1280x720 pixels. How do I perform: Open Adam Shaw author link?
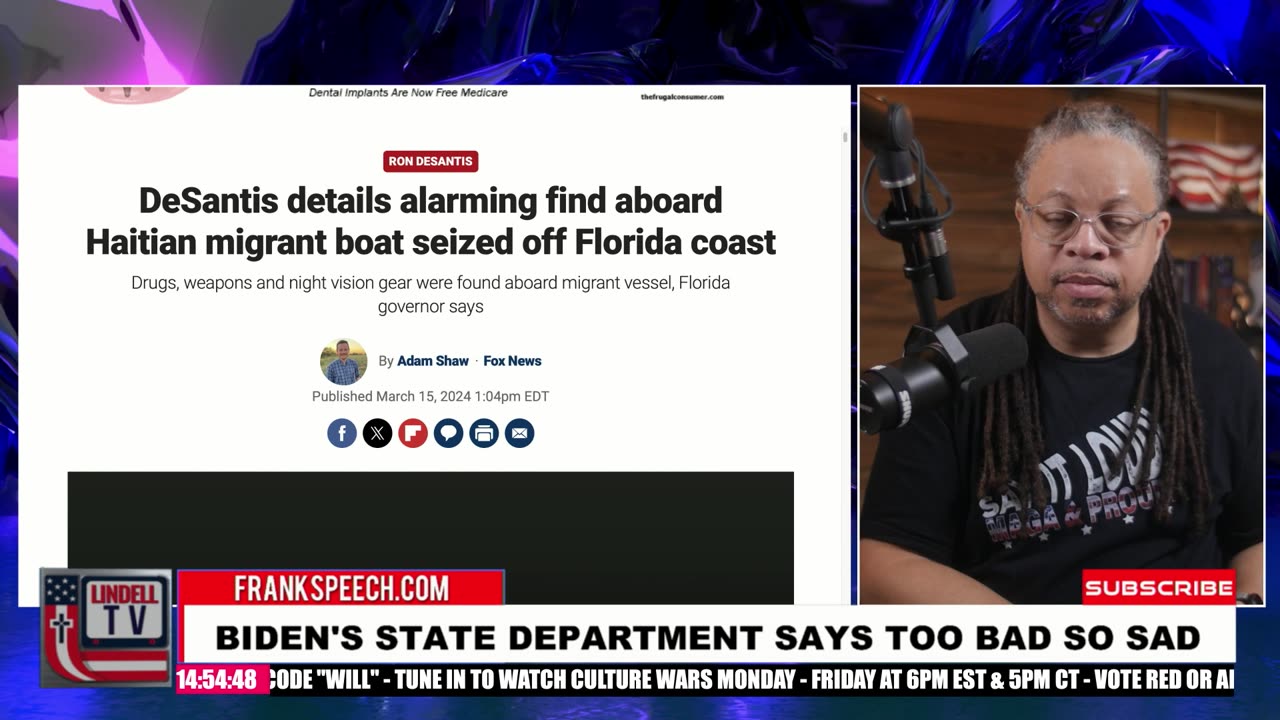pos(433,361)
